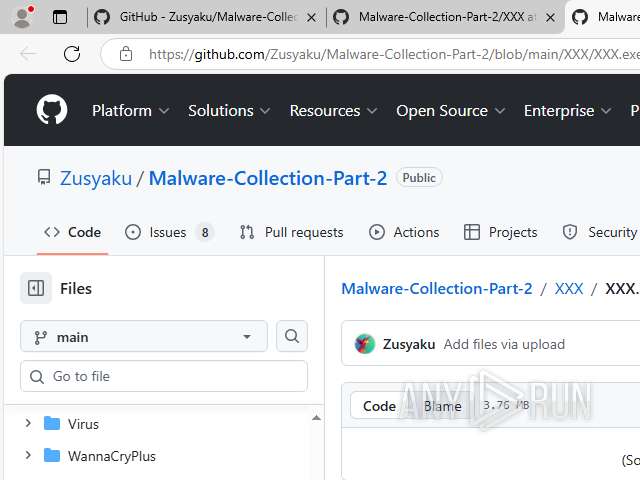Open the Actions tab
640x480 pixels.
(404, 232)
